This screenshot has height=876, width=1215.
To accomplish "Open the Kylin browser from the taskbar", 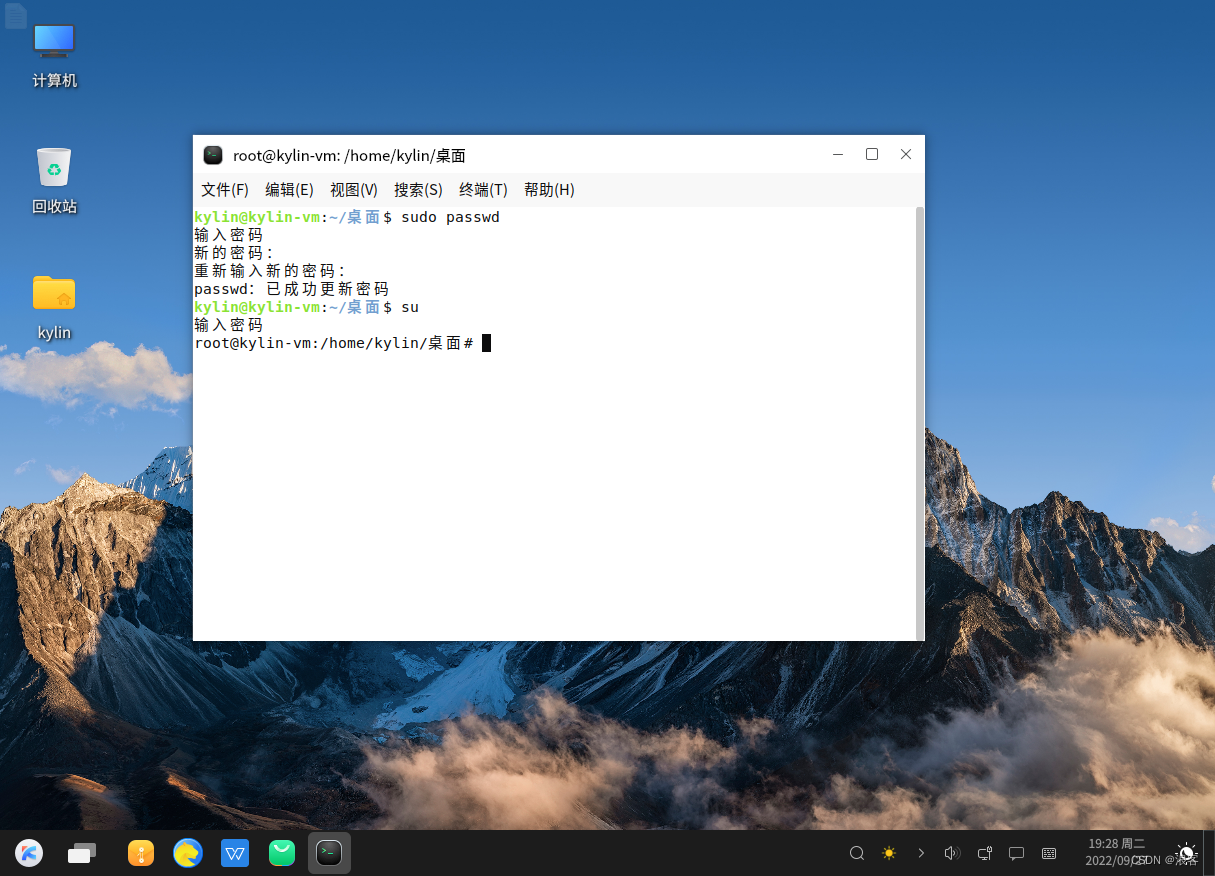I will point(188,853).
